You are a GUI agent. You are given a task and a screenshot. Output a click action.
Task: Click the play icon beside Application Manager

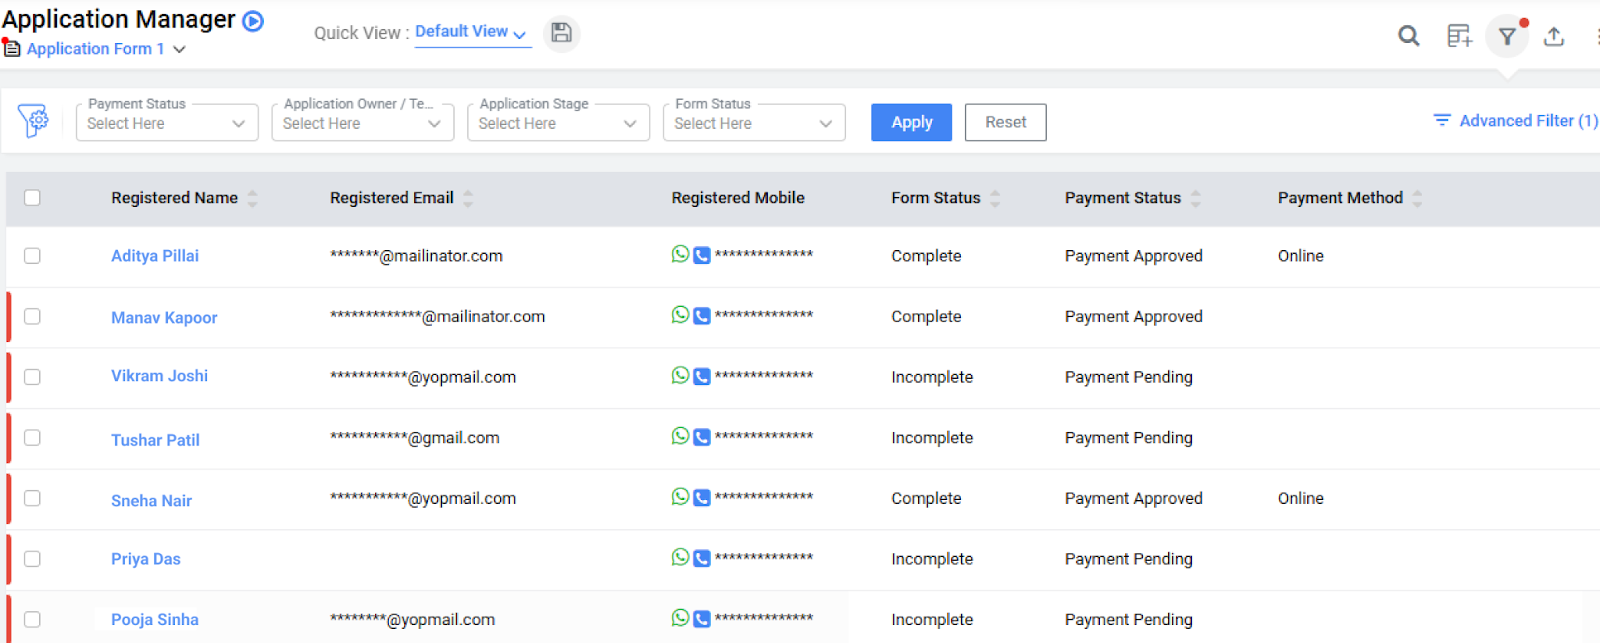pos(254,21)
